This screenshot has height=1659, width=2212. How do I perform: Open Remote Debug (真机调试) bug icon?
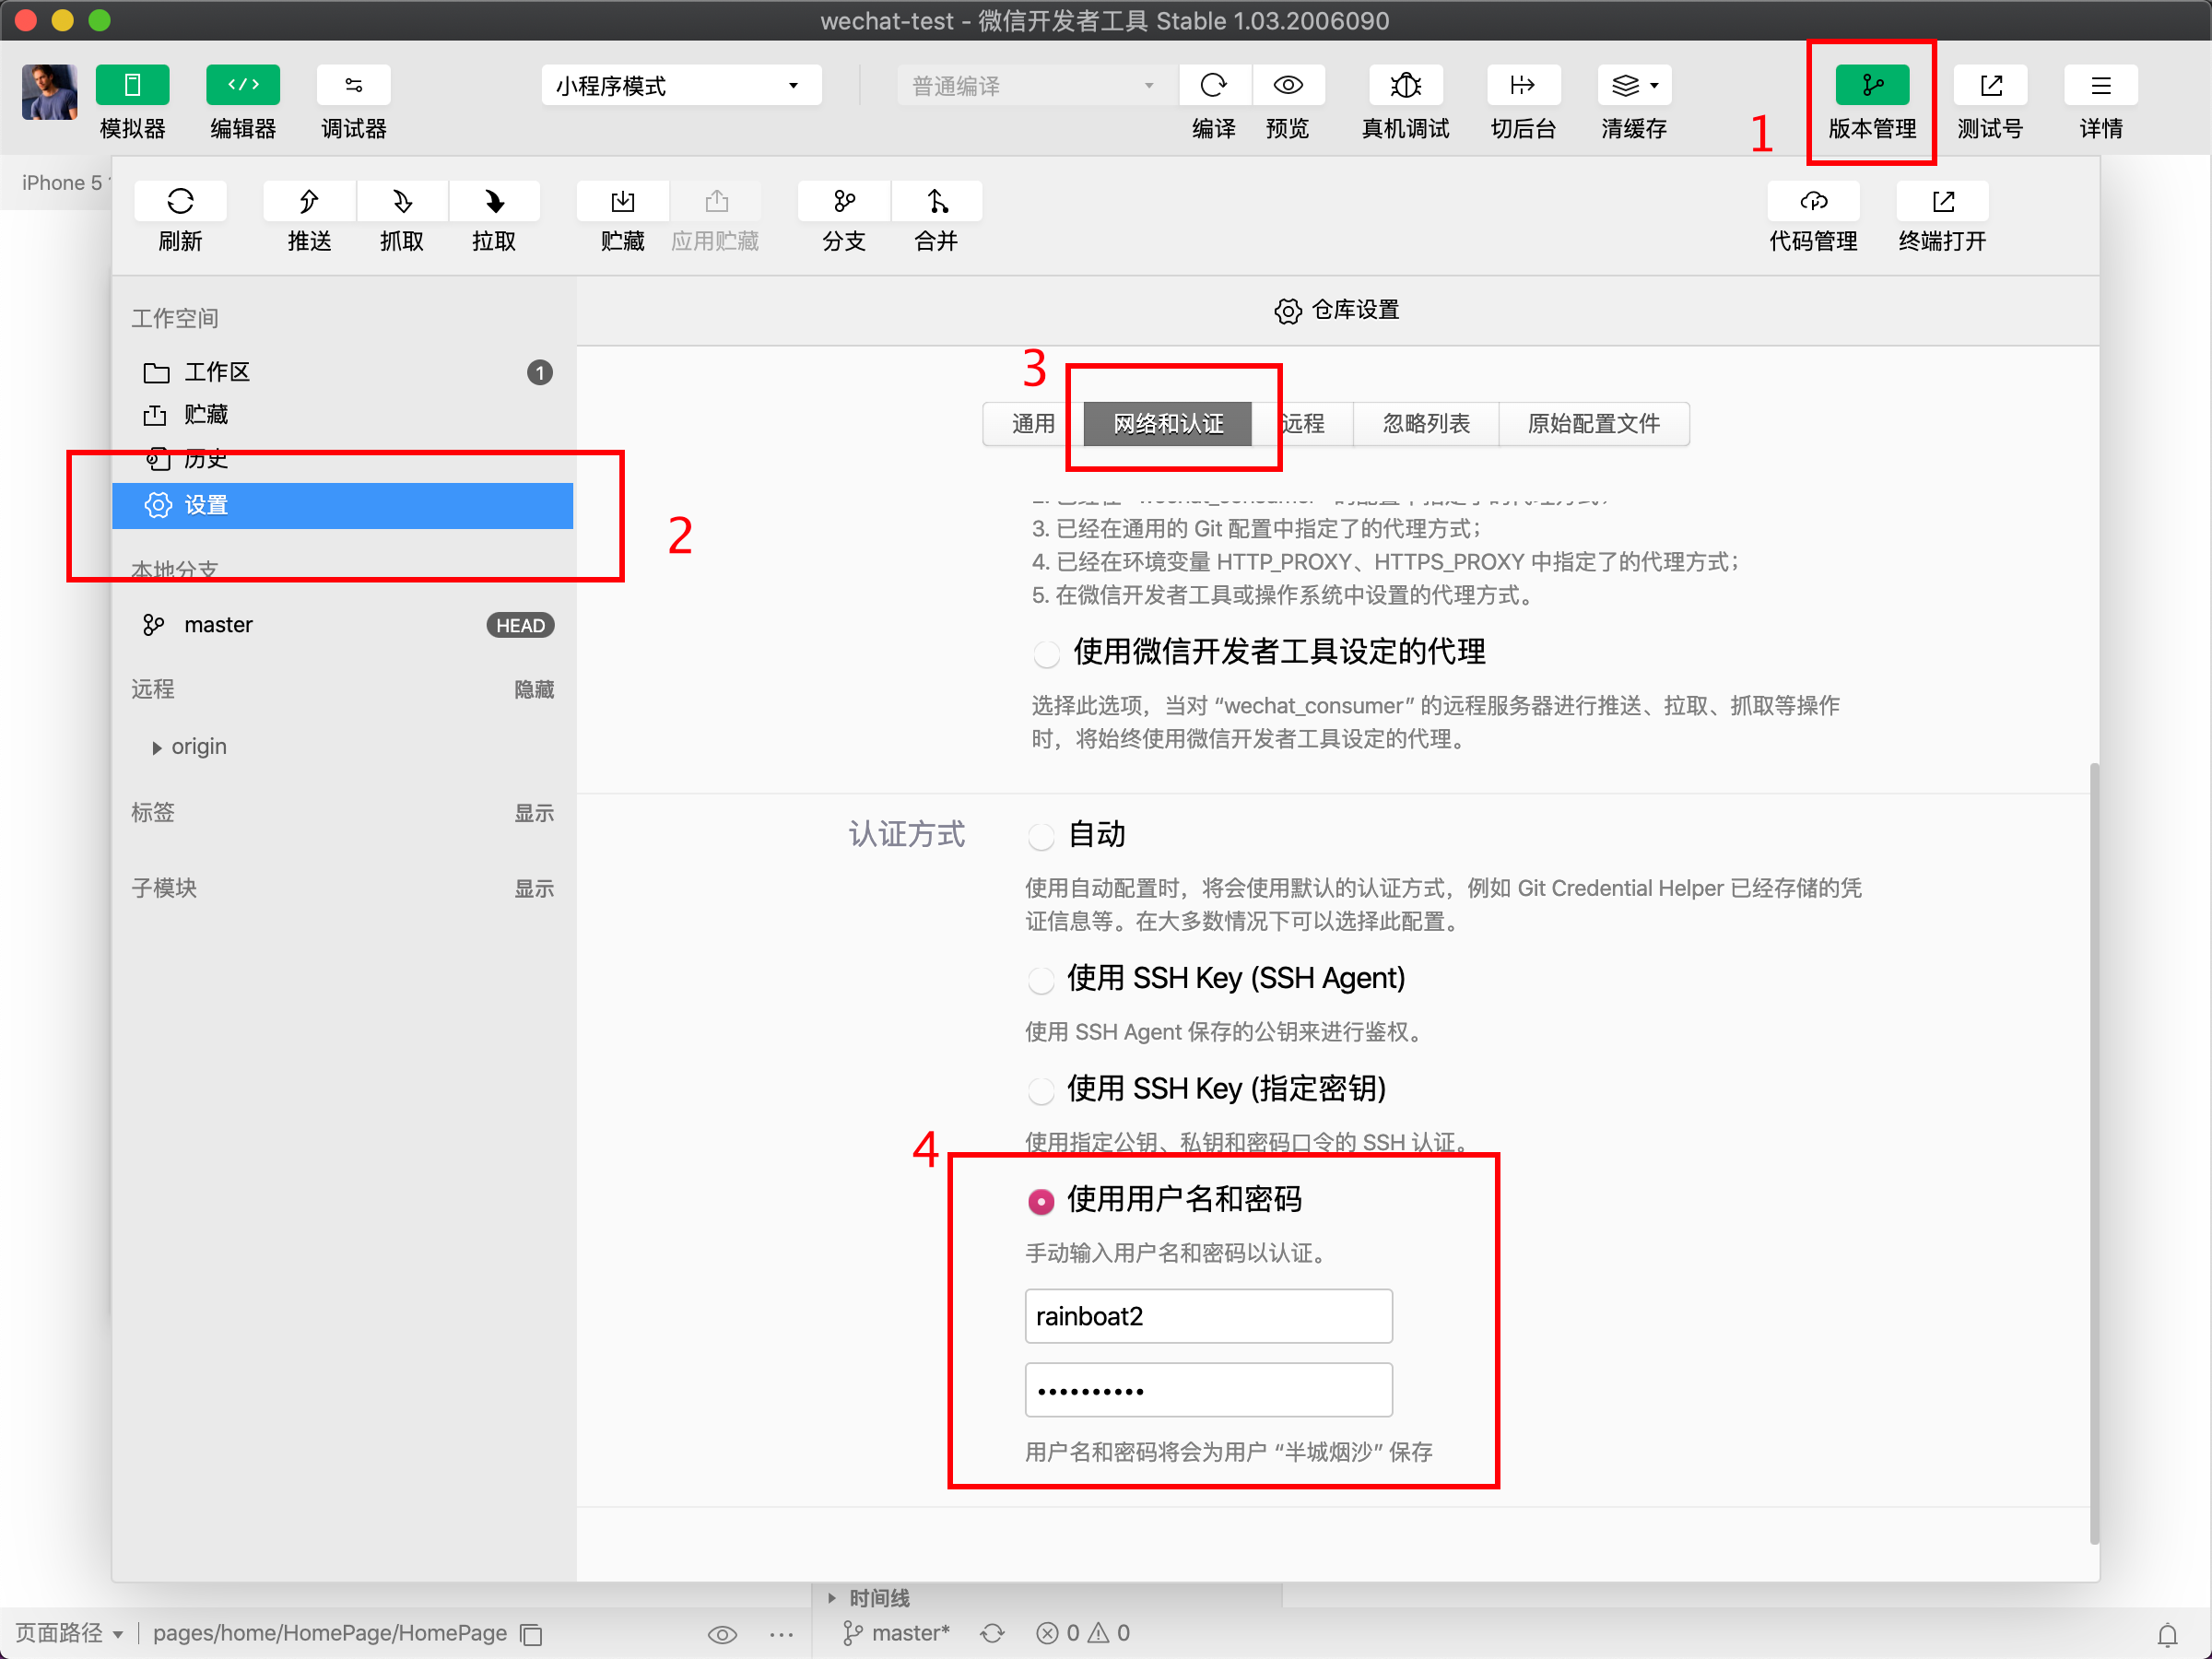point(1405,85)
